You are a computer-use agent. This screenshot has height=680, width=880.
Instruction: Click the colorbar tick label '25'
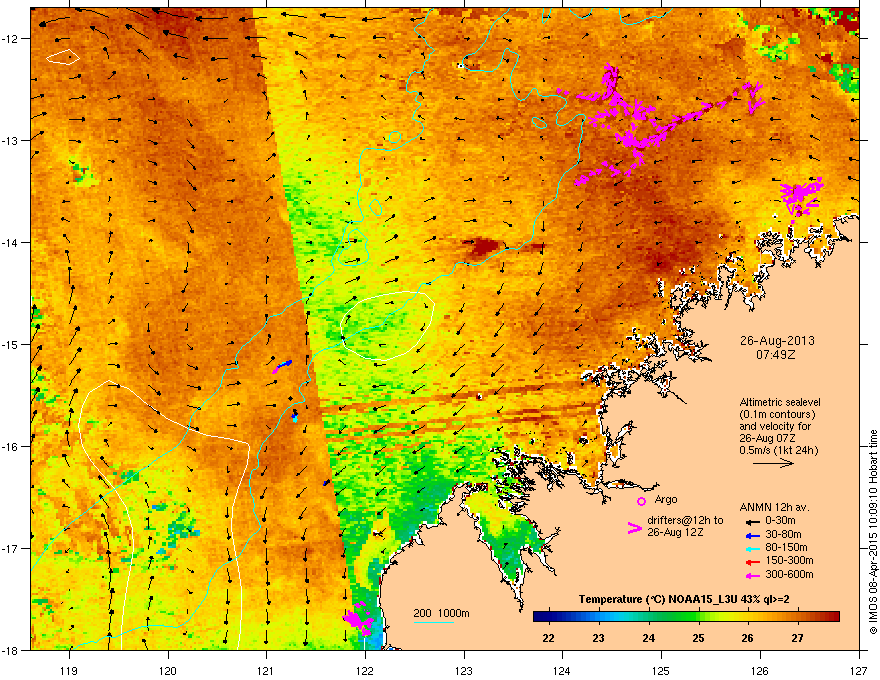698,638
